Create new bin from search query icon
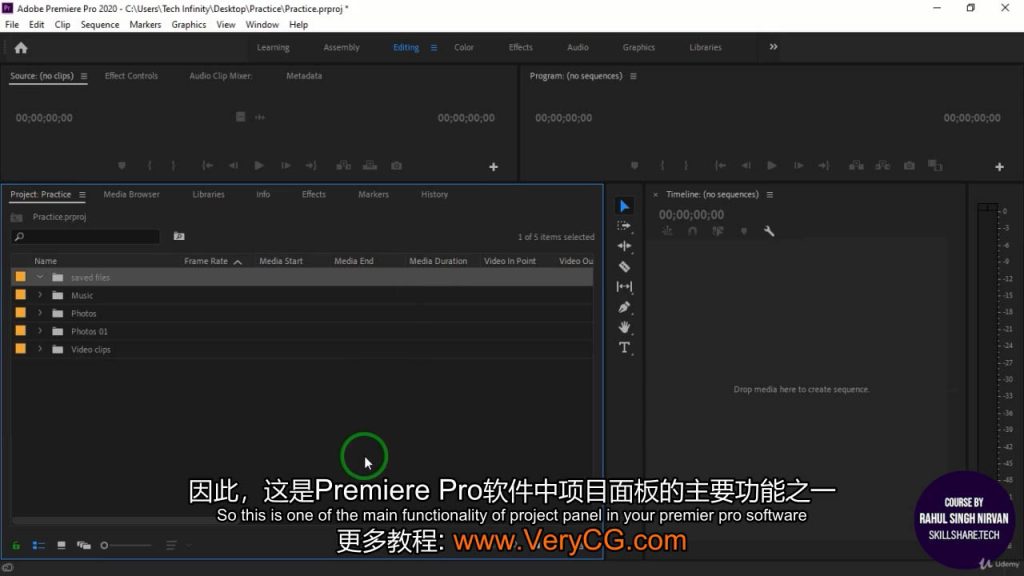 [179, 236]
